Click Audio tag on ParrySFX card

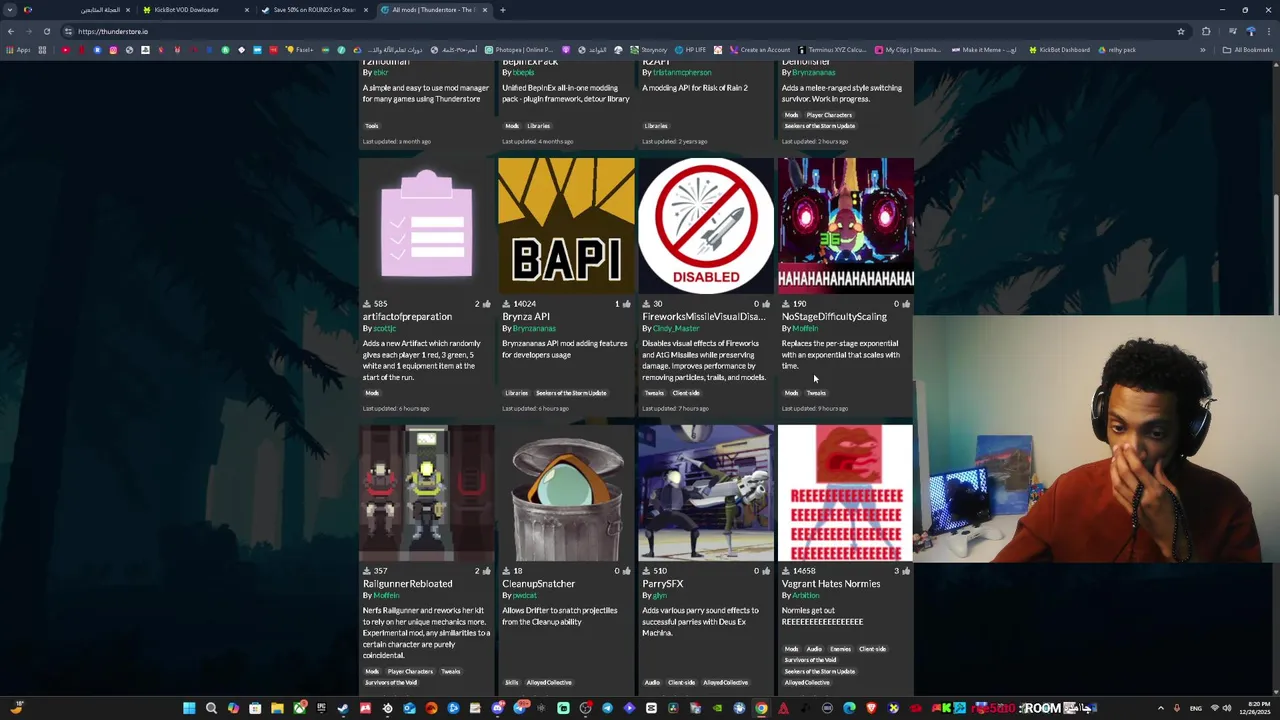pyautogui.click(x=652, y=683)
